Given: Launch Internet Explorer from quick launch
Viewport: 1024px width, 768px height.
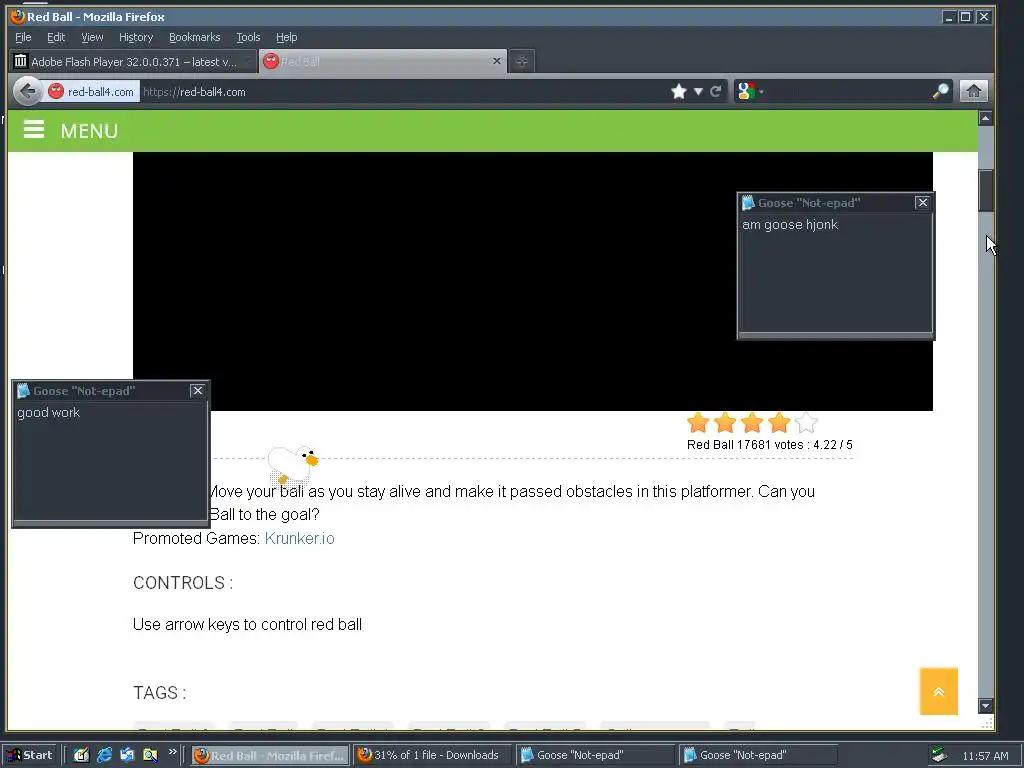Looking at the screenshot, I should pyautogui.click(x=104, y=755).
